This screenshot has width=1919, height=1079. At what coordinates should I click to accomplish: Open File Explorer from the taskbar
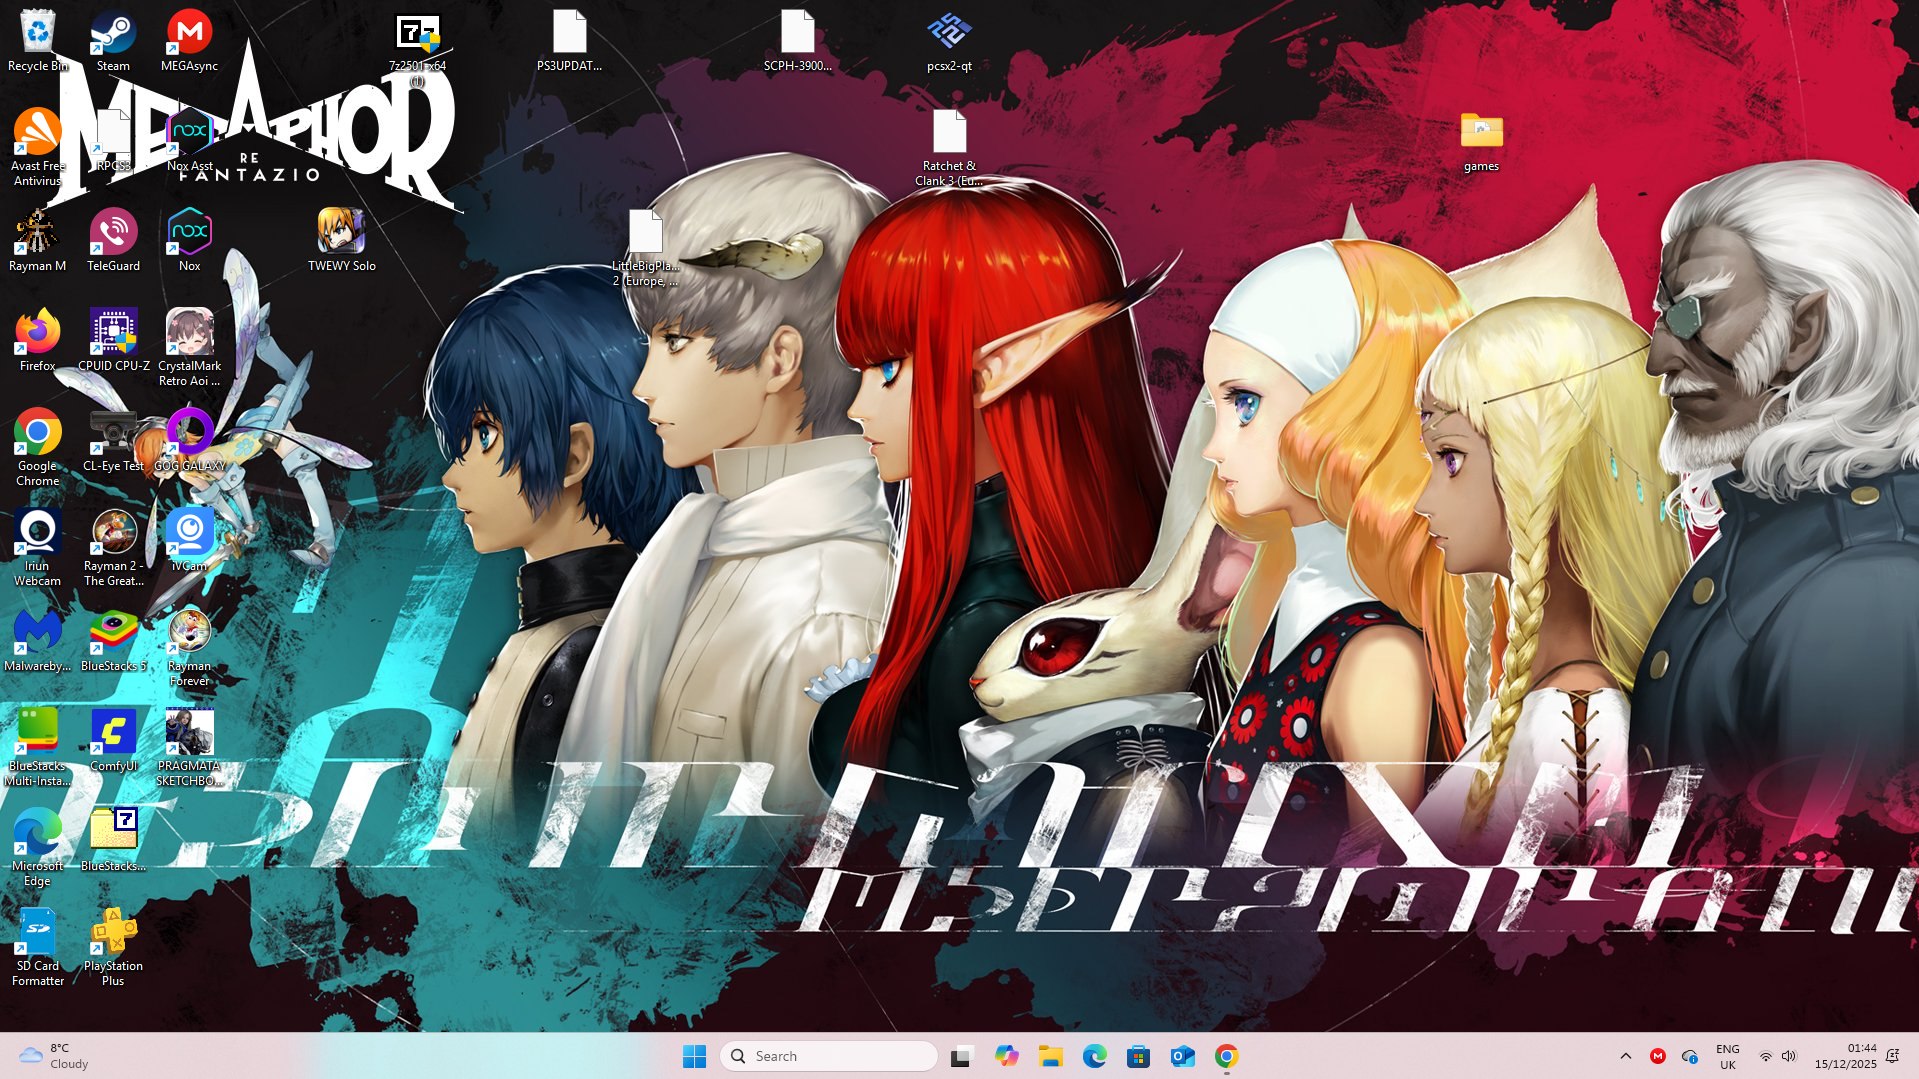tap(1050, 1056)
